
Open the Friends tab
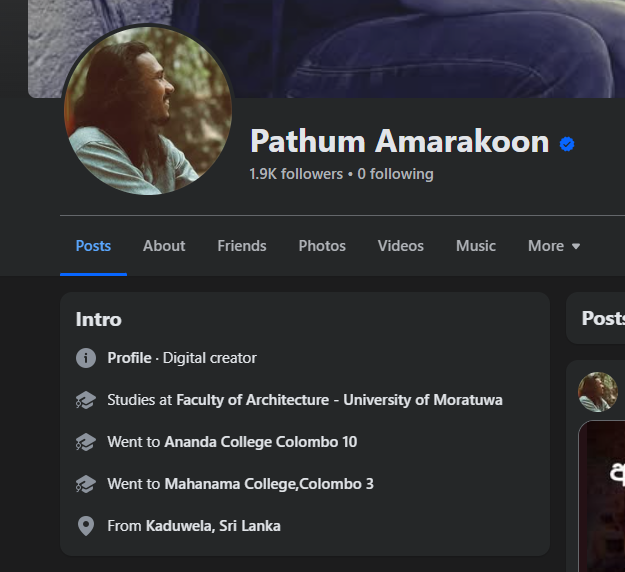pos(242,246)
